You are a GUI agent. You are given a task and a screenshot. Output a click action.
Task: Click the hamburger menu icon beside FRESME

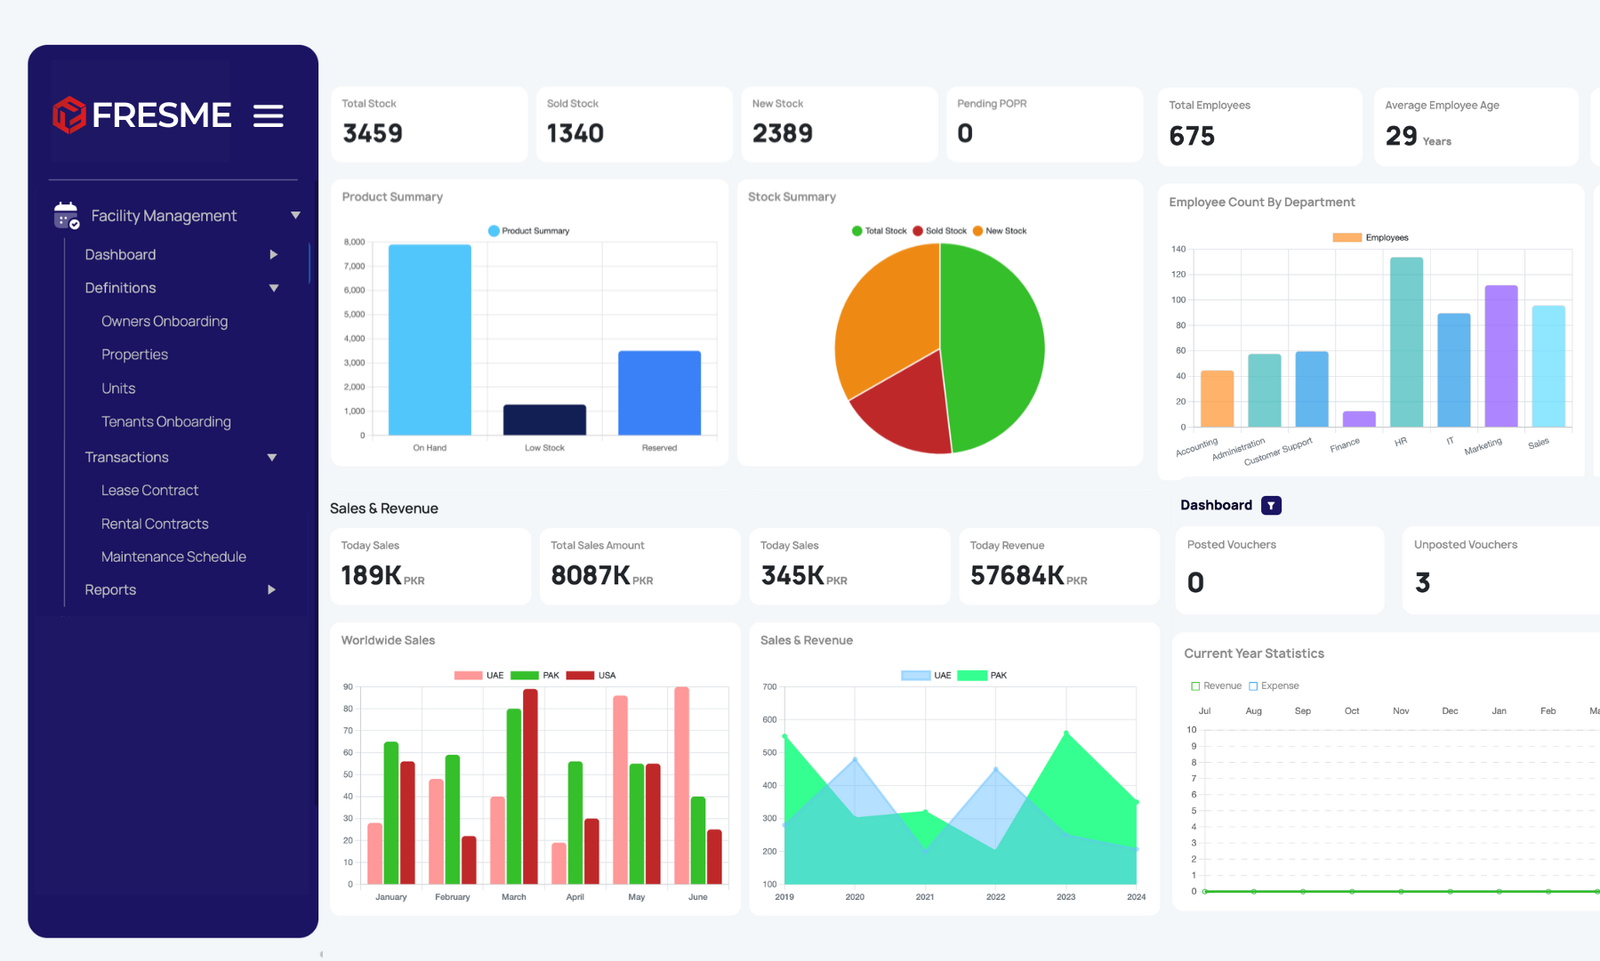coord(268,116)
